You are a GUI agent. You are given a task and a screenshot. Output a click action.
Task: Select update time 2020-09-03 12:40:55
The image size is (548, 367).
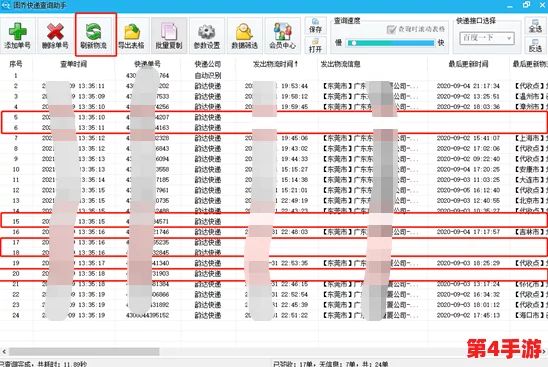[x=468, y=201]
